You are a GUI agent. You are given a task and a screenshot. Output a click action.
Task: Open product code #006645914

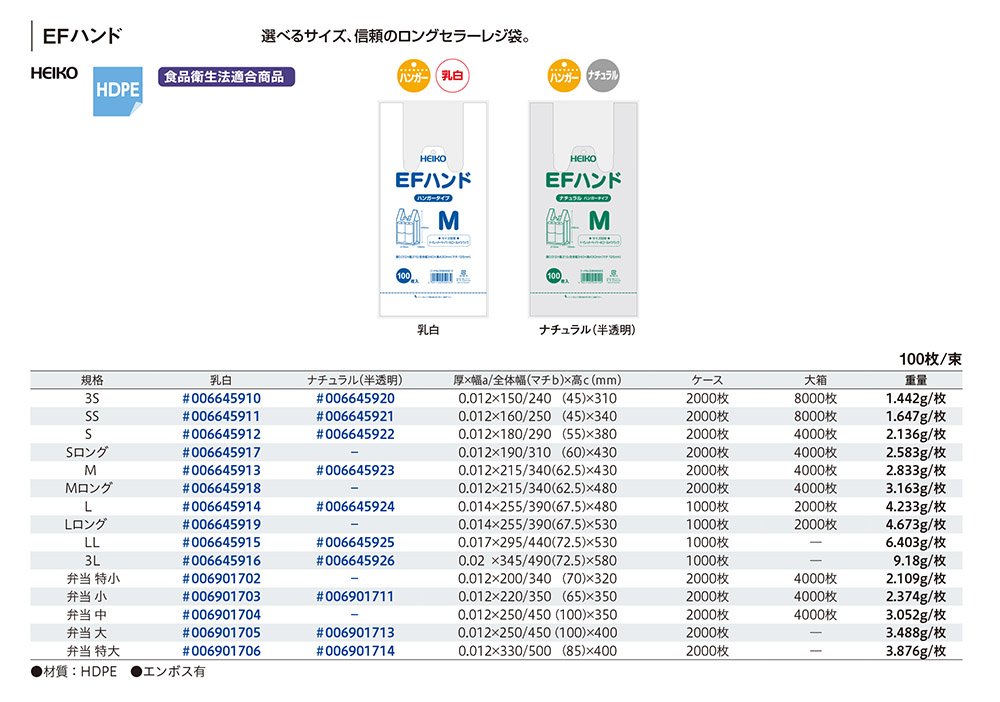click(221, 507)
